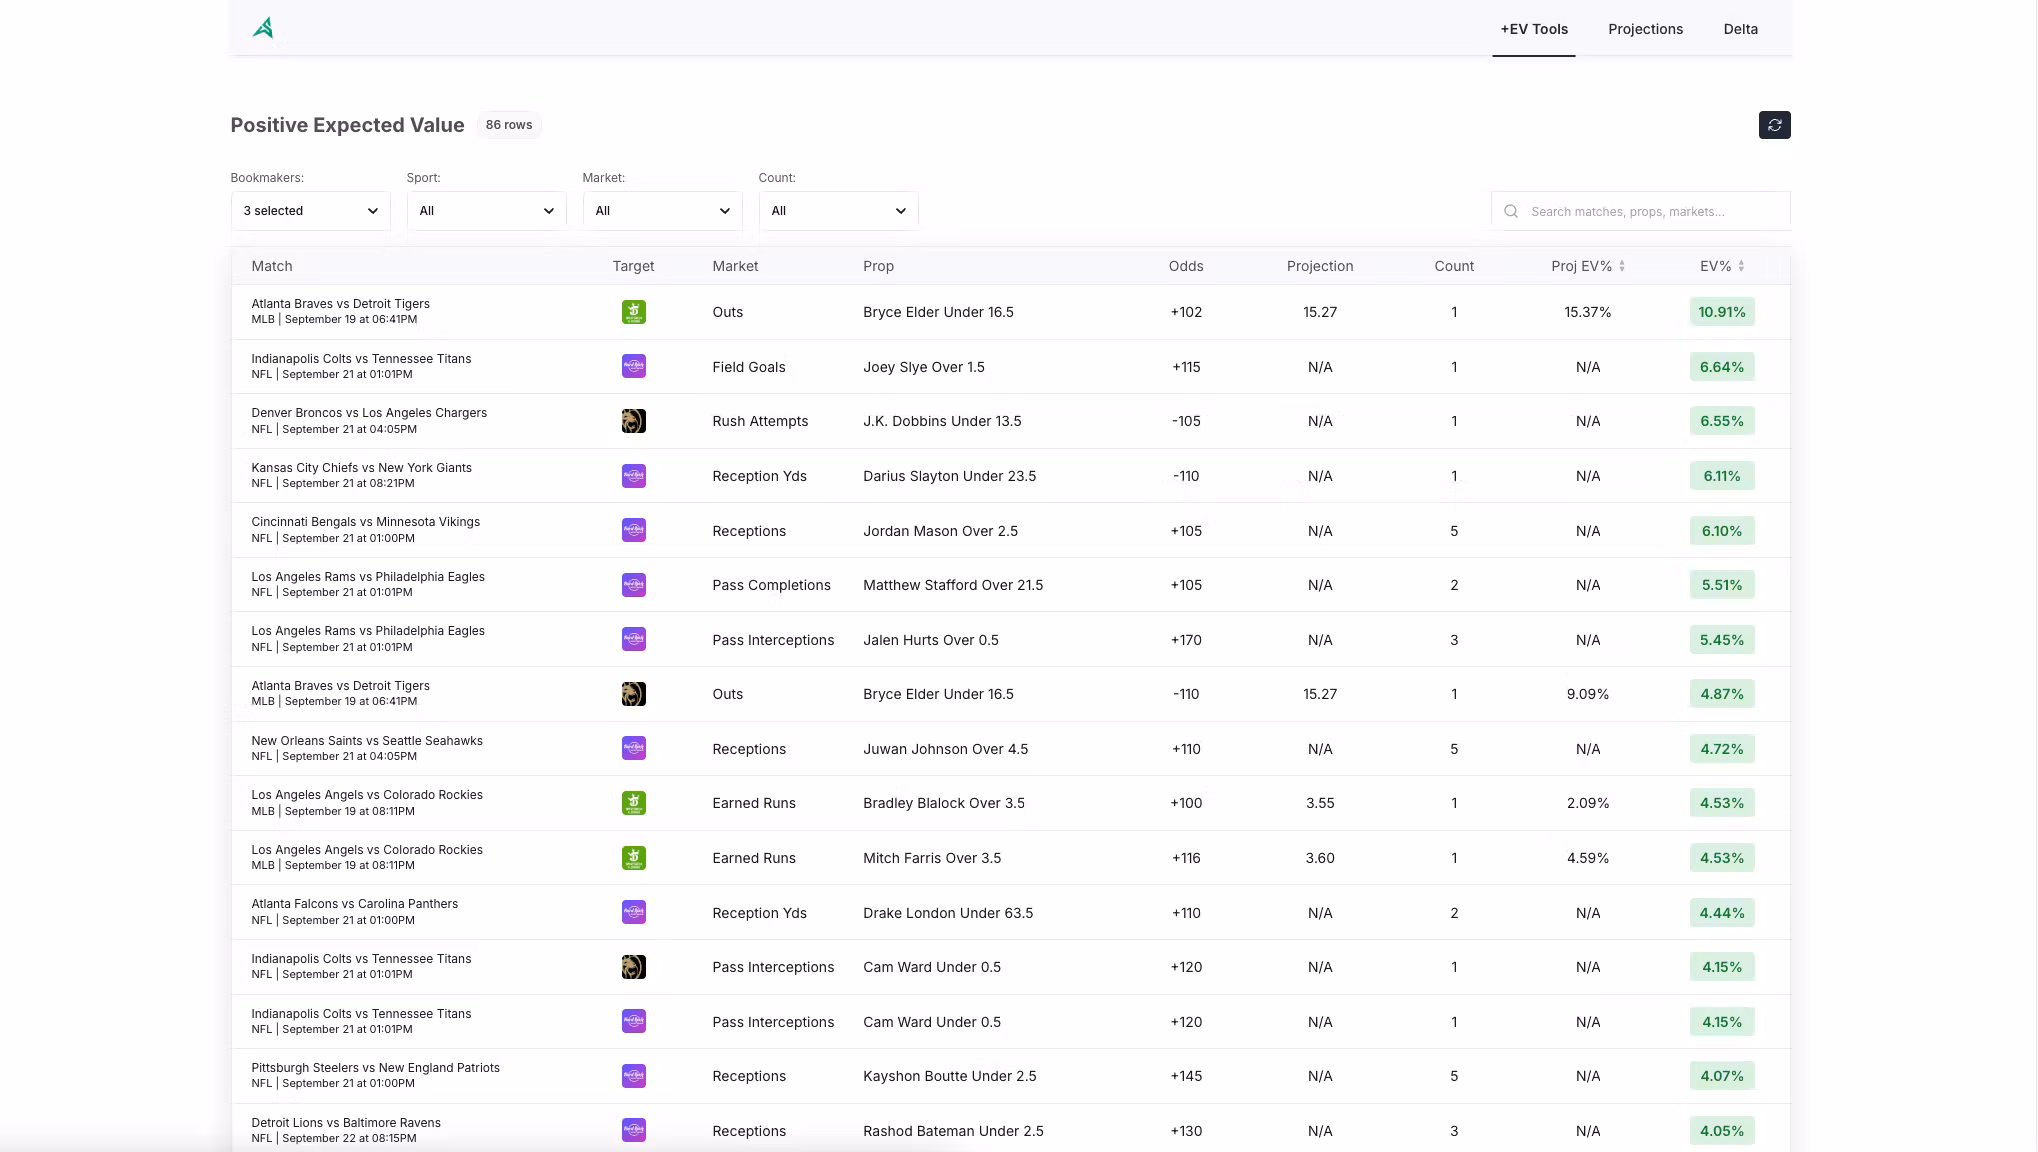The image size is (2038, 1152).
Task: Open the Market filter dropdown
Action: (x=662, y=211)
